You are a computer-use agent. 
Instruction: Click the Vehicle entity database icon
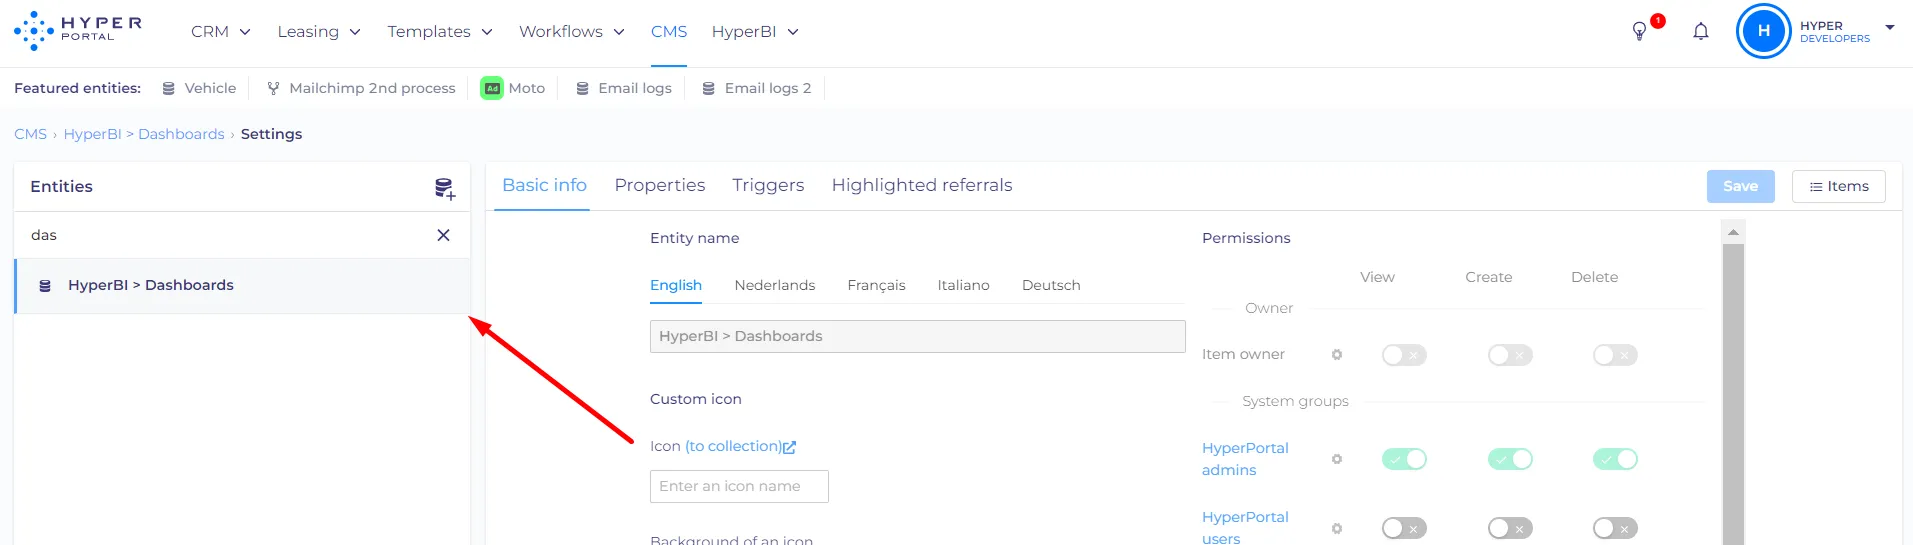[168, 89]
